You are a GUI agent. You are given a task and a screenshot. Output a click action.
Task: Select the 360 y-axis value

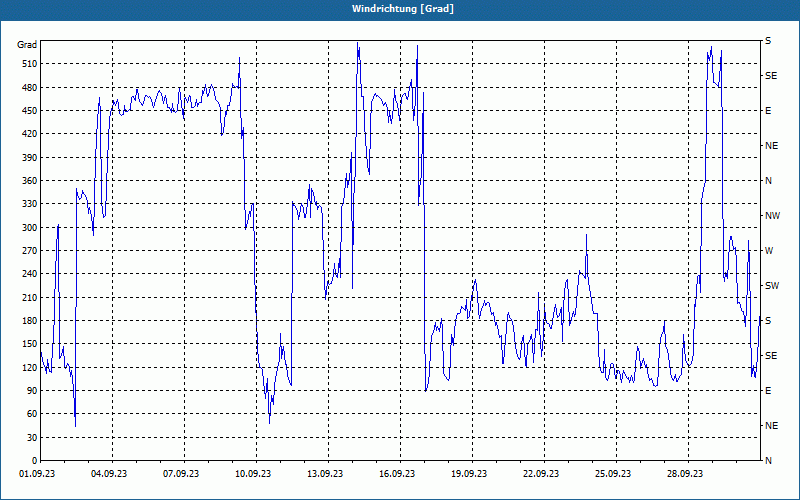(30, 181)
